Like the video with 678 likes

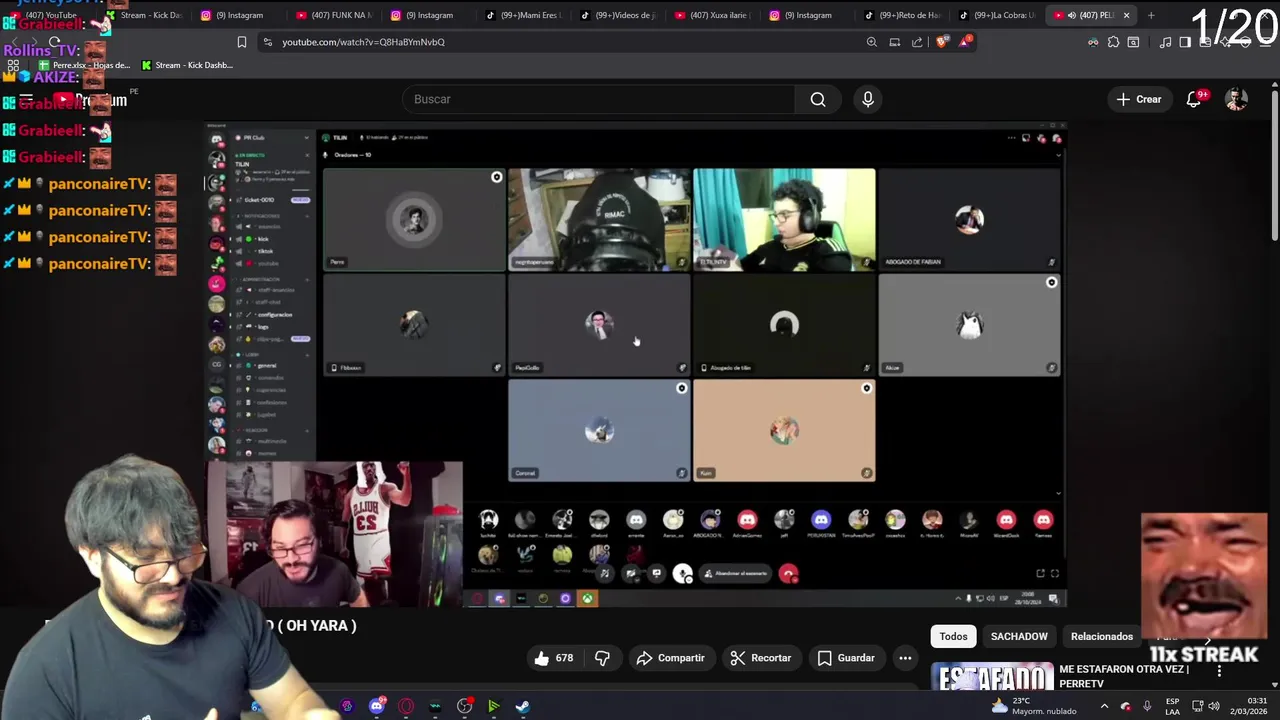pyautogui.click(x=553, y=658)
